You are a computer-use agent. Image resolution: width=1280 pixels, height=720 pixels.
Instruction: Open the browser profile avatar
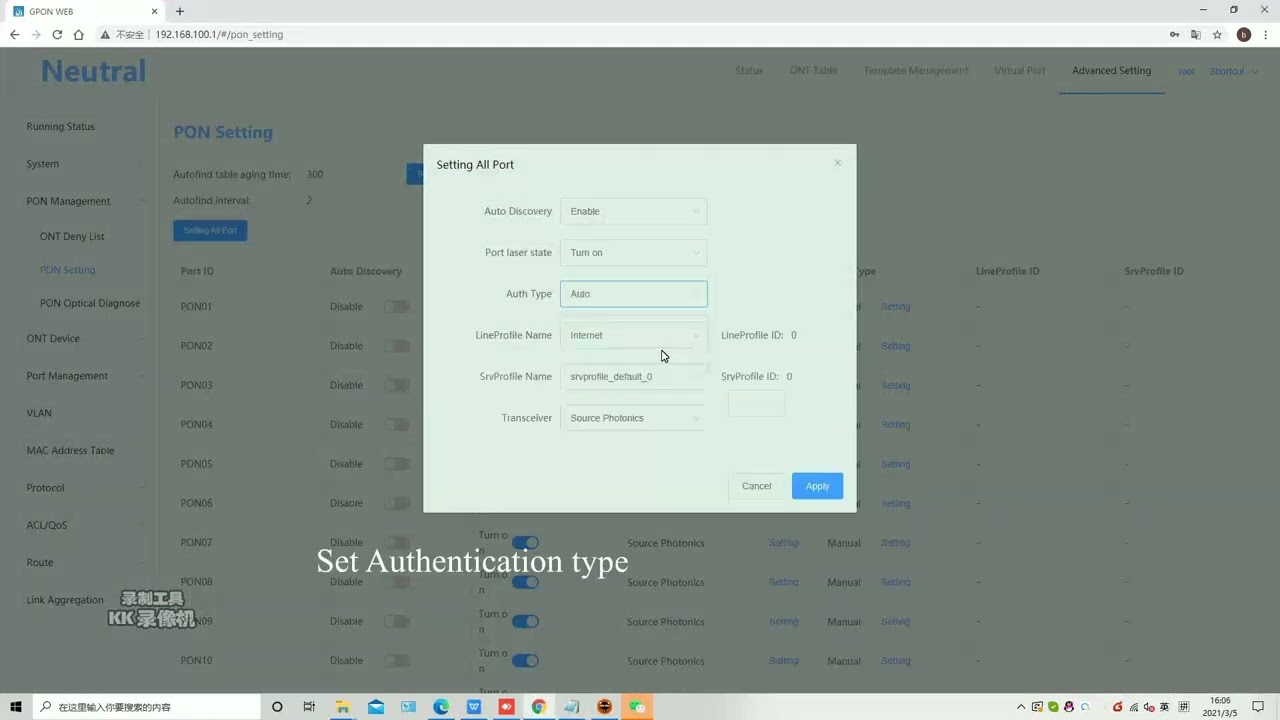[x=1243, y=34]
